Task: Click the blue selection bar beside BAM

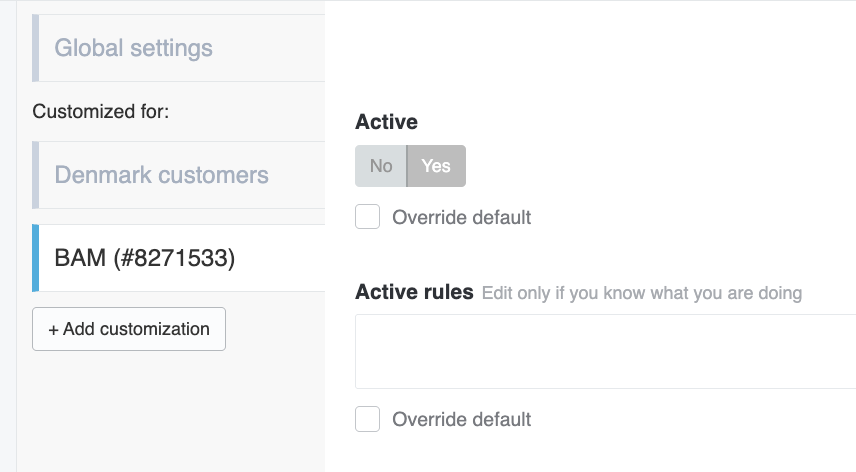Action: 35,258
